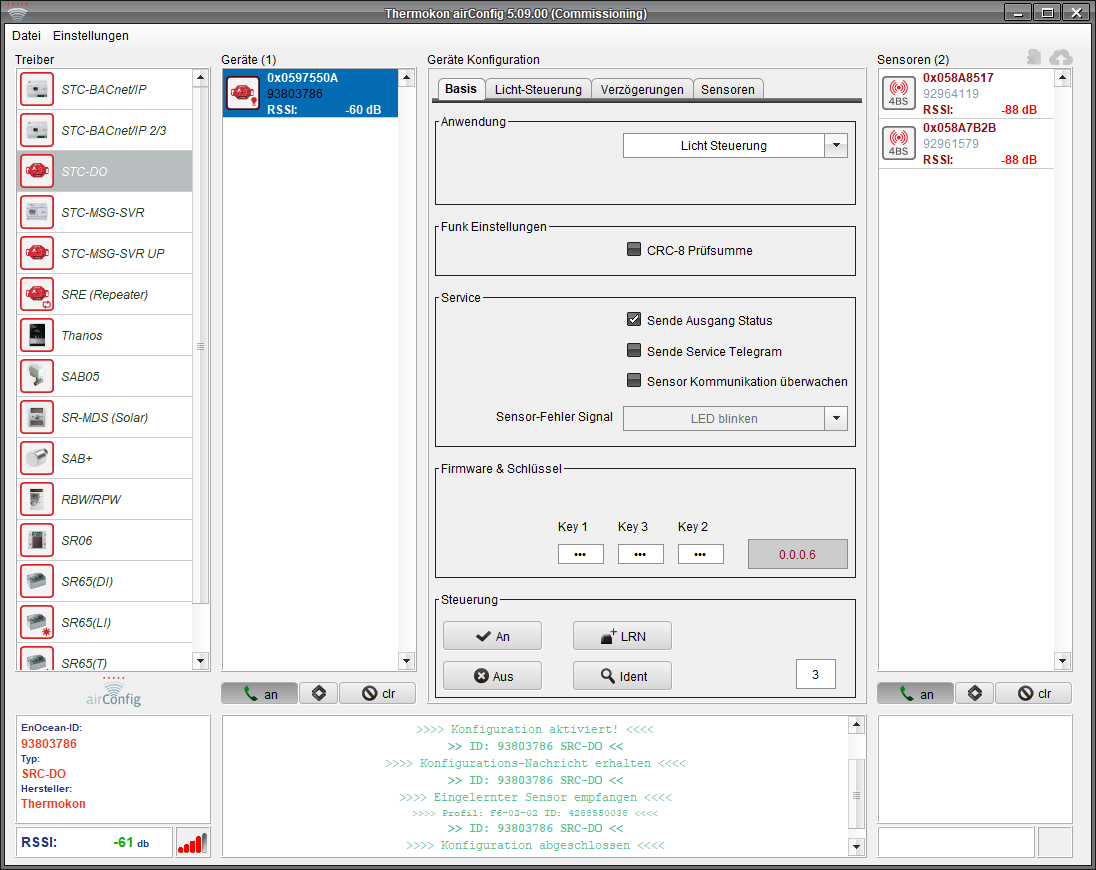Open the Licht Steuerung application dropdown
This screenshot has width=1096, height=870.
[x=835, y=146]
